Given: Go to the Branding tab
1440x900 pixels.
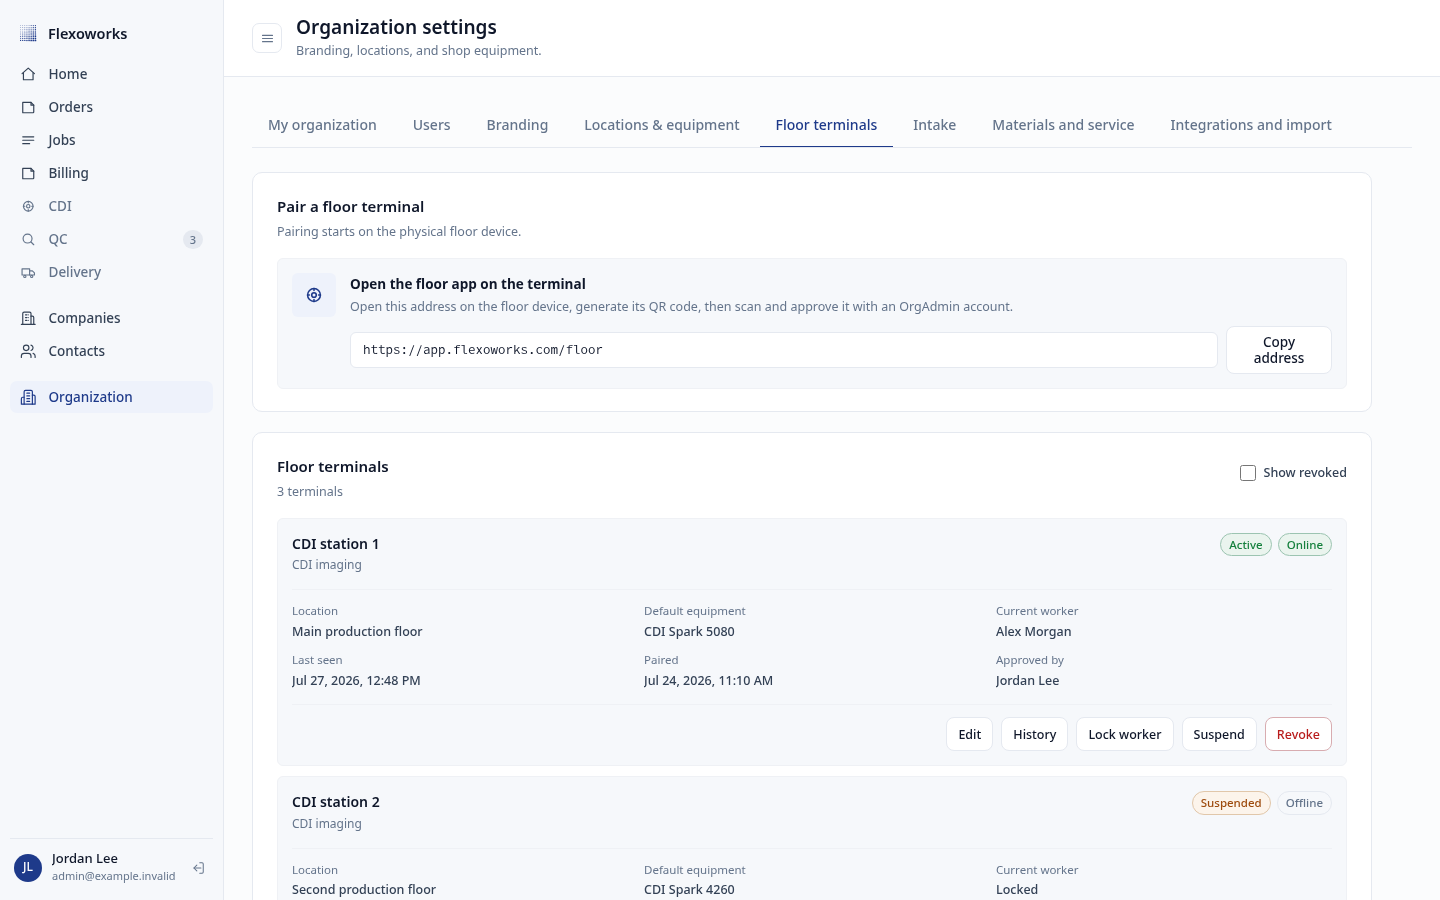Looking at the screenshot, I should pyautogui.click(x=517, y=125).
